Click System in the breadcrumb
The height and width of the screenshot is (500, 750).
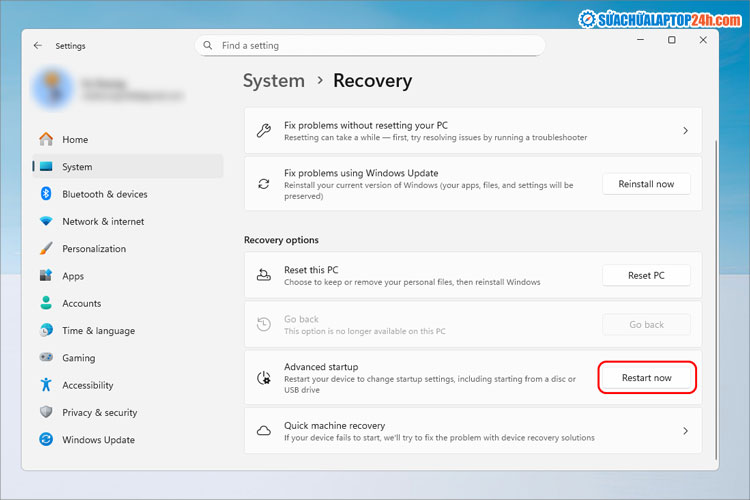(274, 81)
